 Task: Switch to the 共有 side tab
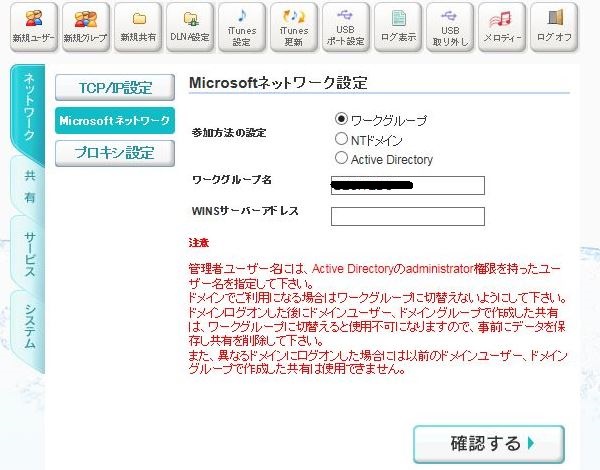(29, 187)
